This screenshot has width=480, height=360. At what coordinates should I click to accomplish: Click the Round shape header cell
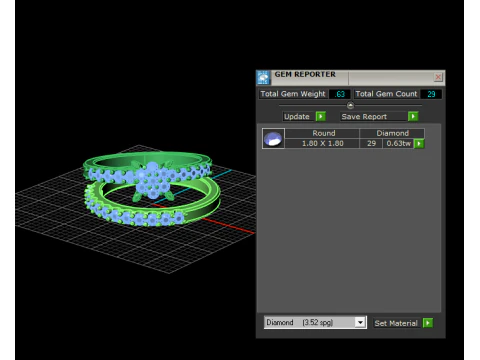322,133
